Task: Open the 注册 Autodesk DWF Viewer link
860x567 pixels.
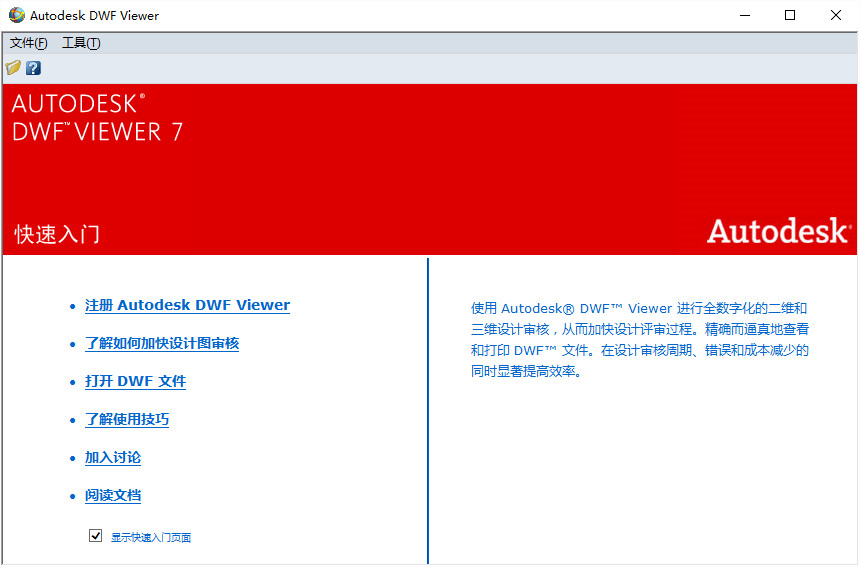Action: (188, 305)
